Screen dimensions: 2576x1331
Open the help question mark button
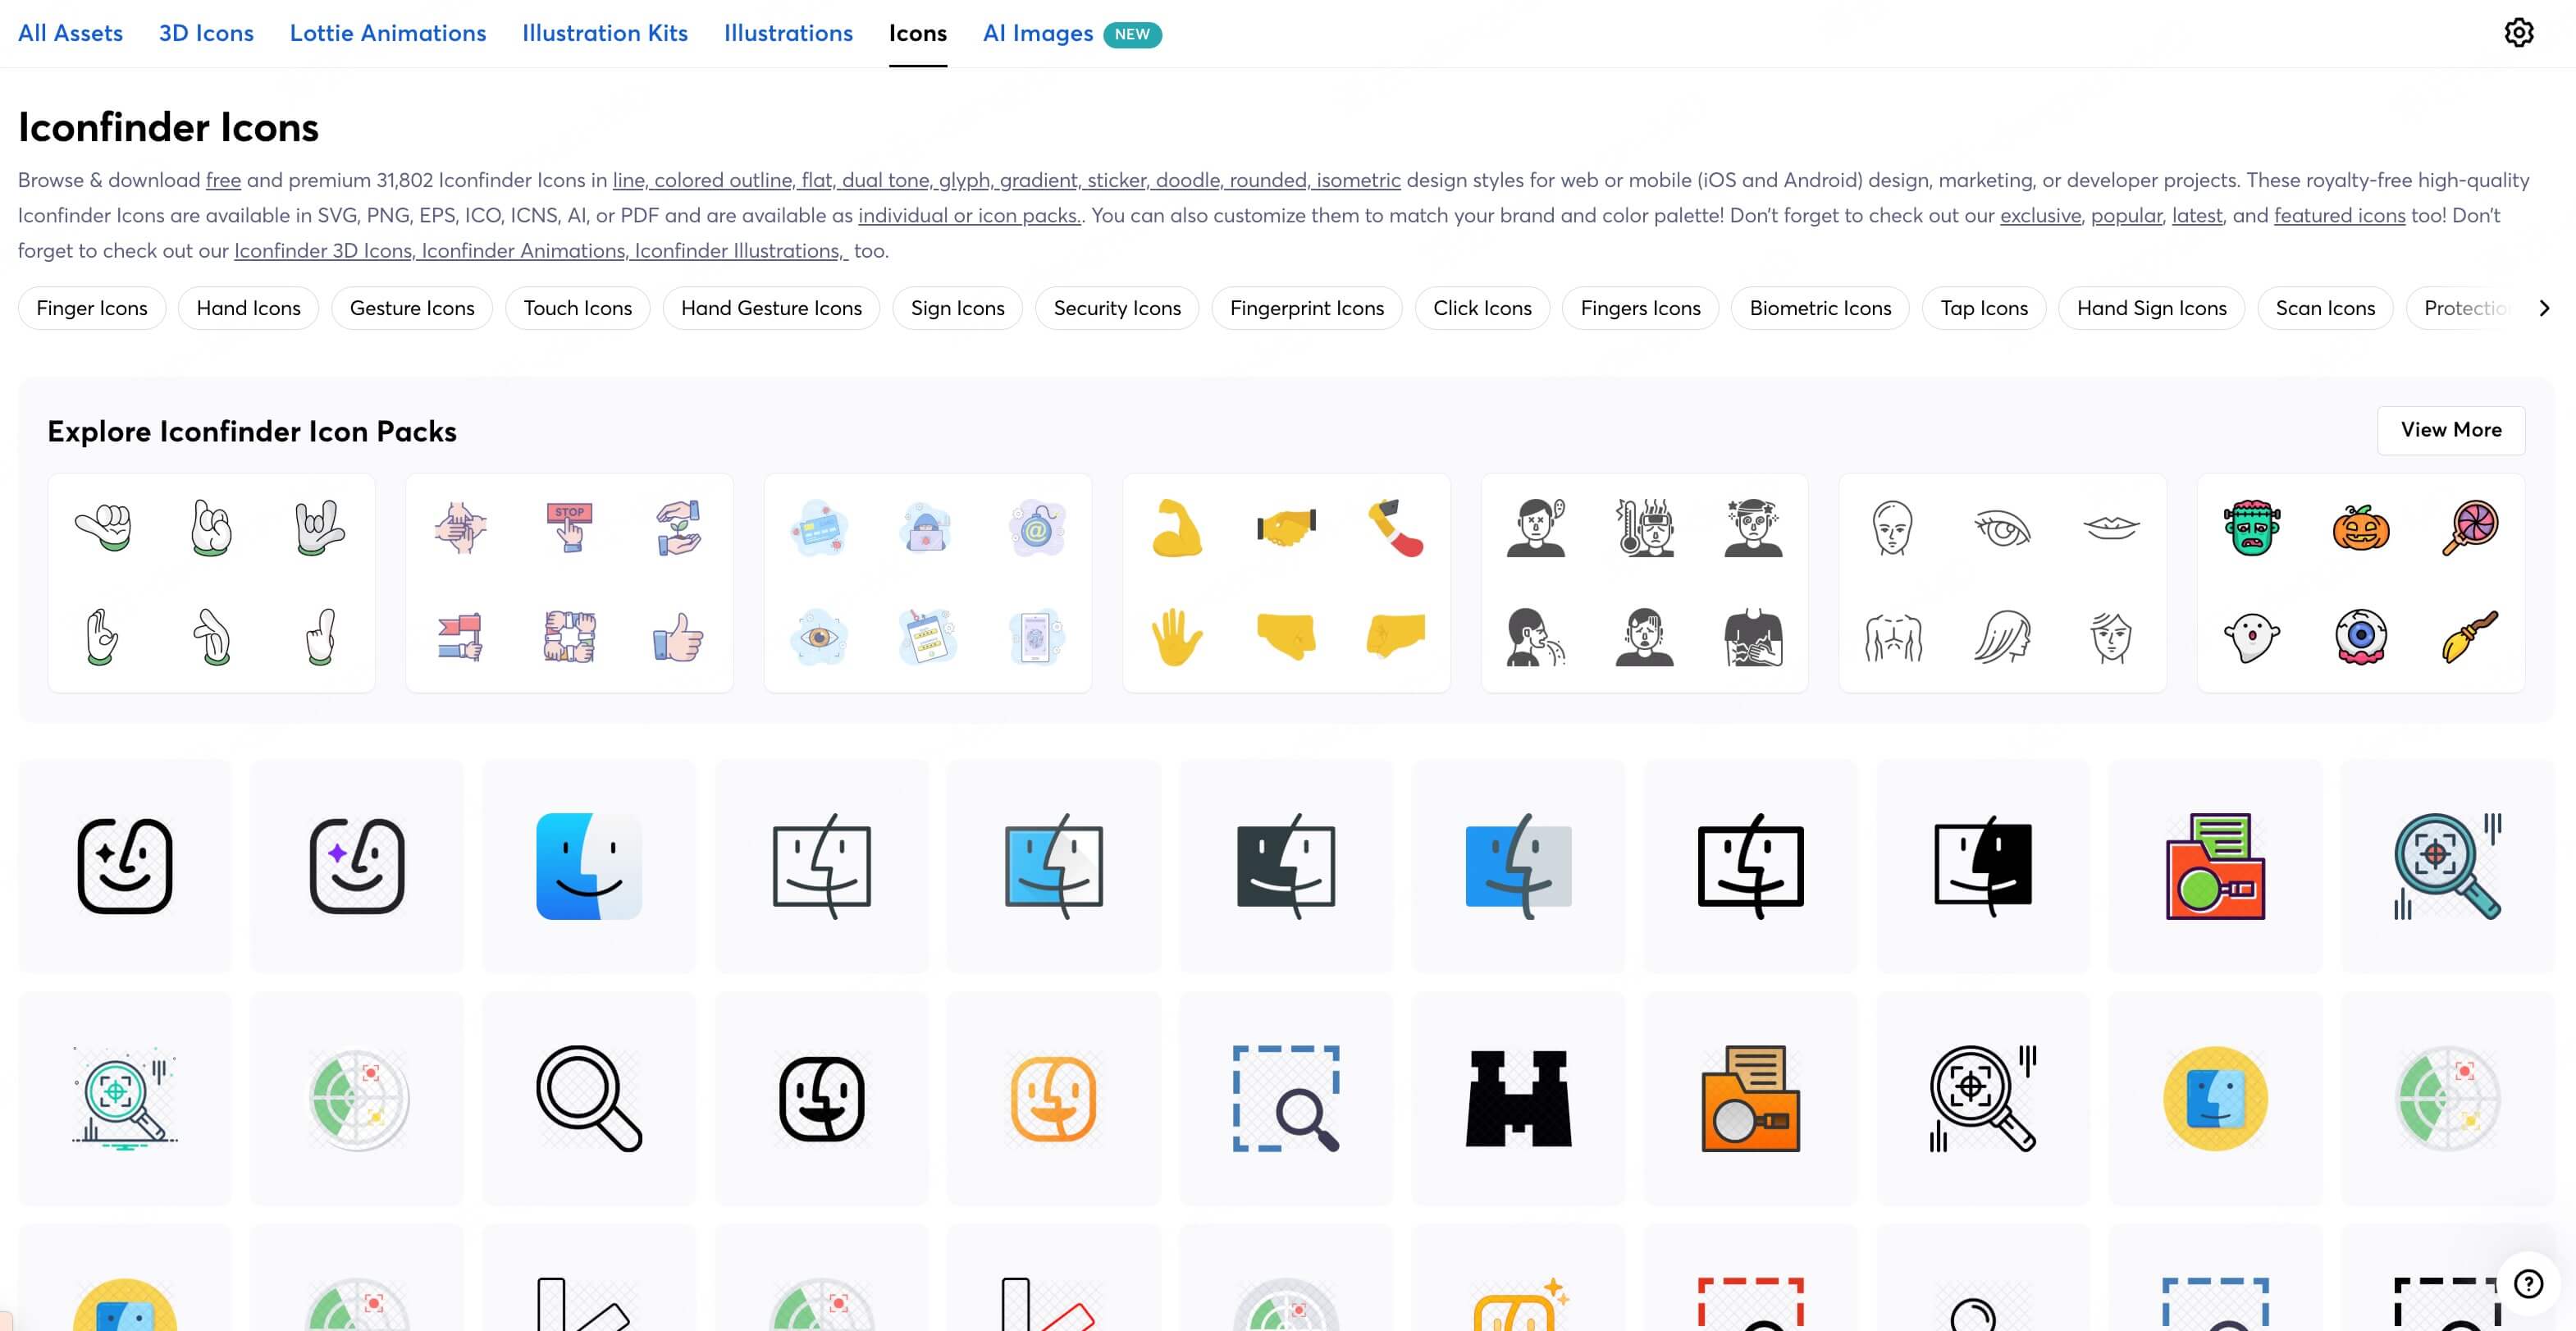(2528, 1283)
